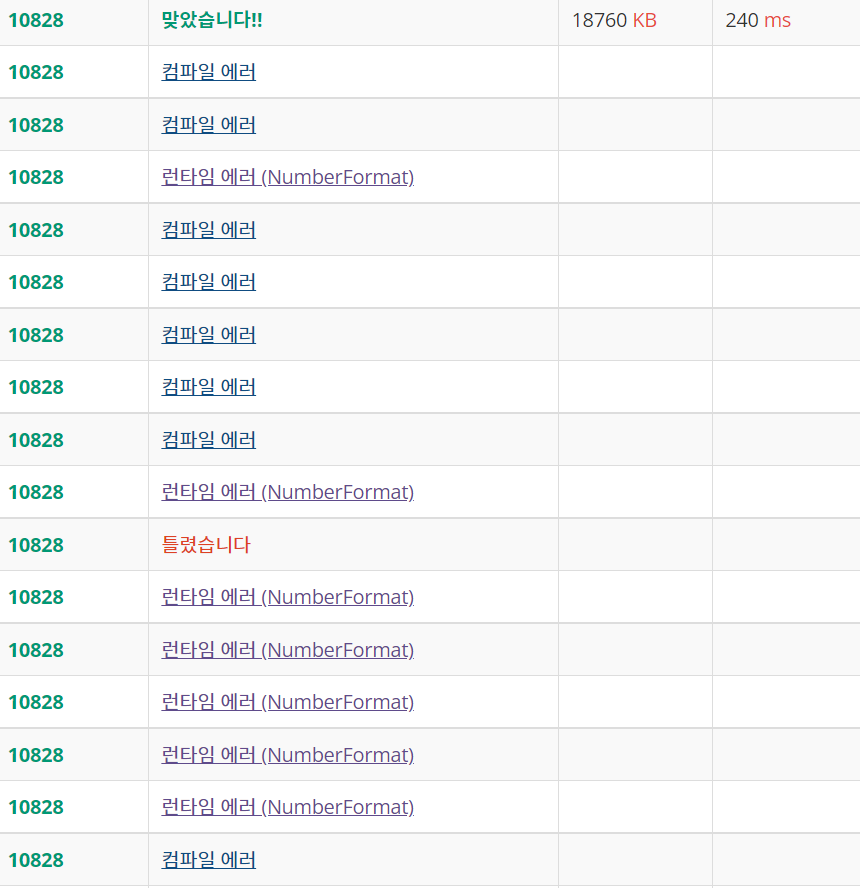The image size is (860, 888).
Task: Open the 컴파일 에러 link directly below 맞았습니다!!
Action: (x=208, y=72)
